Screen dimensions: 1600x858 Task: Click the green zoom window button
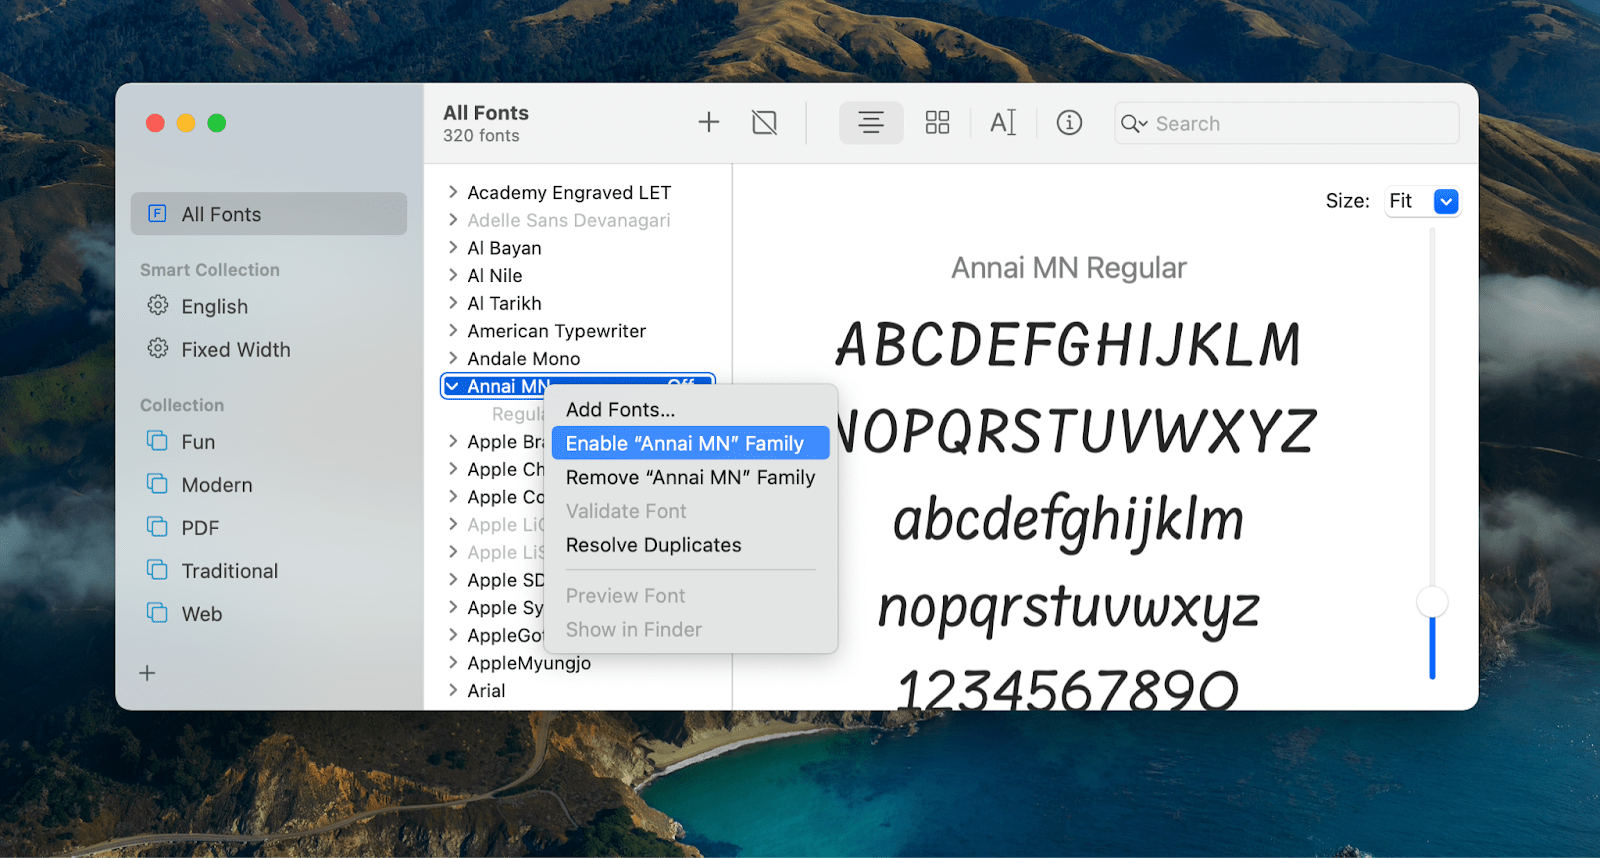point(217,123)
